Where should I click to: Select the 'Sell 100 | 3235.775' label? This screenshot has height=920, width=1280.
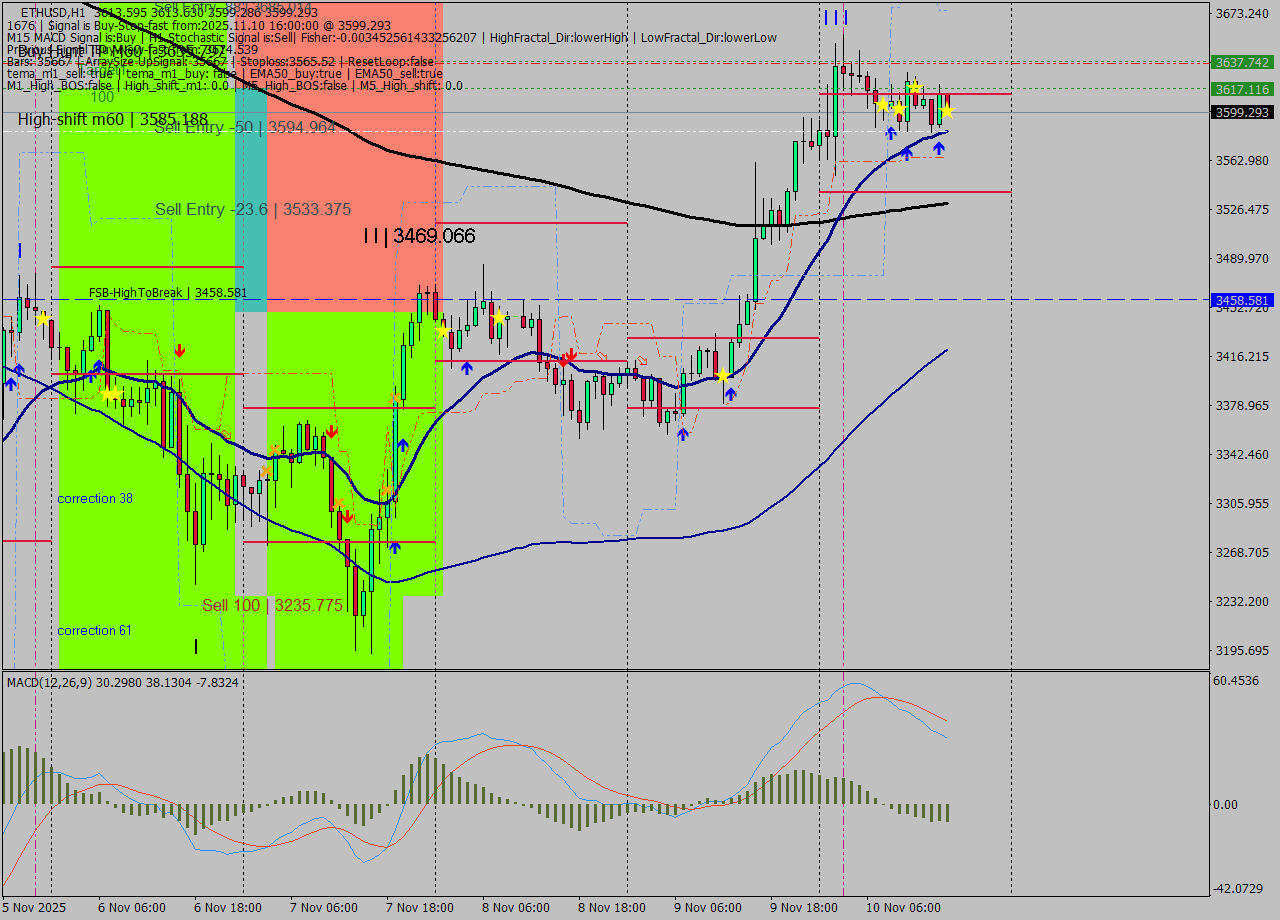[x=272, y=605]
